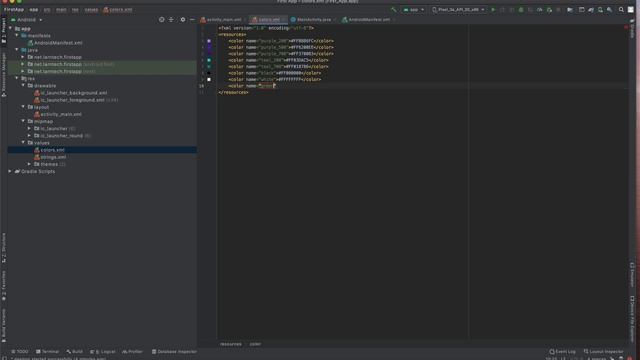Image resolution: width=640 pixels, height=360 pixels.
Task: Open the Build Variants side tab
Action: [x=4, y=325]
